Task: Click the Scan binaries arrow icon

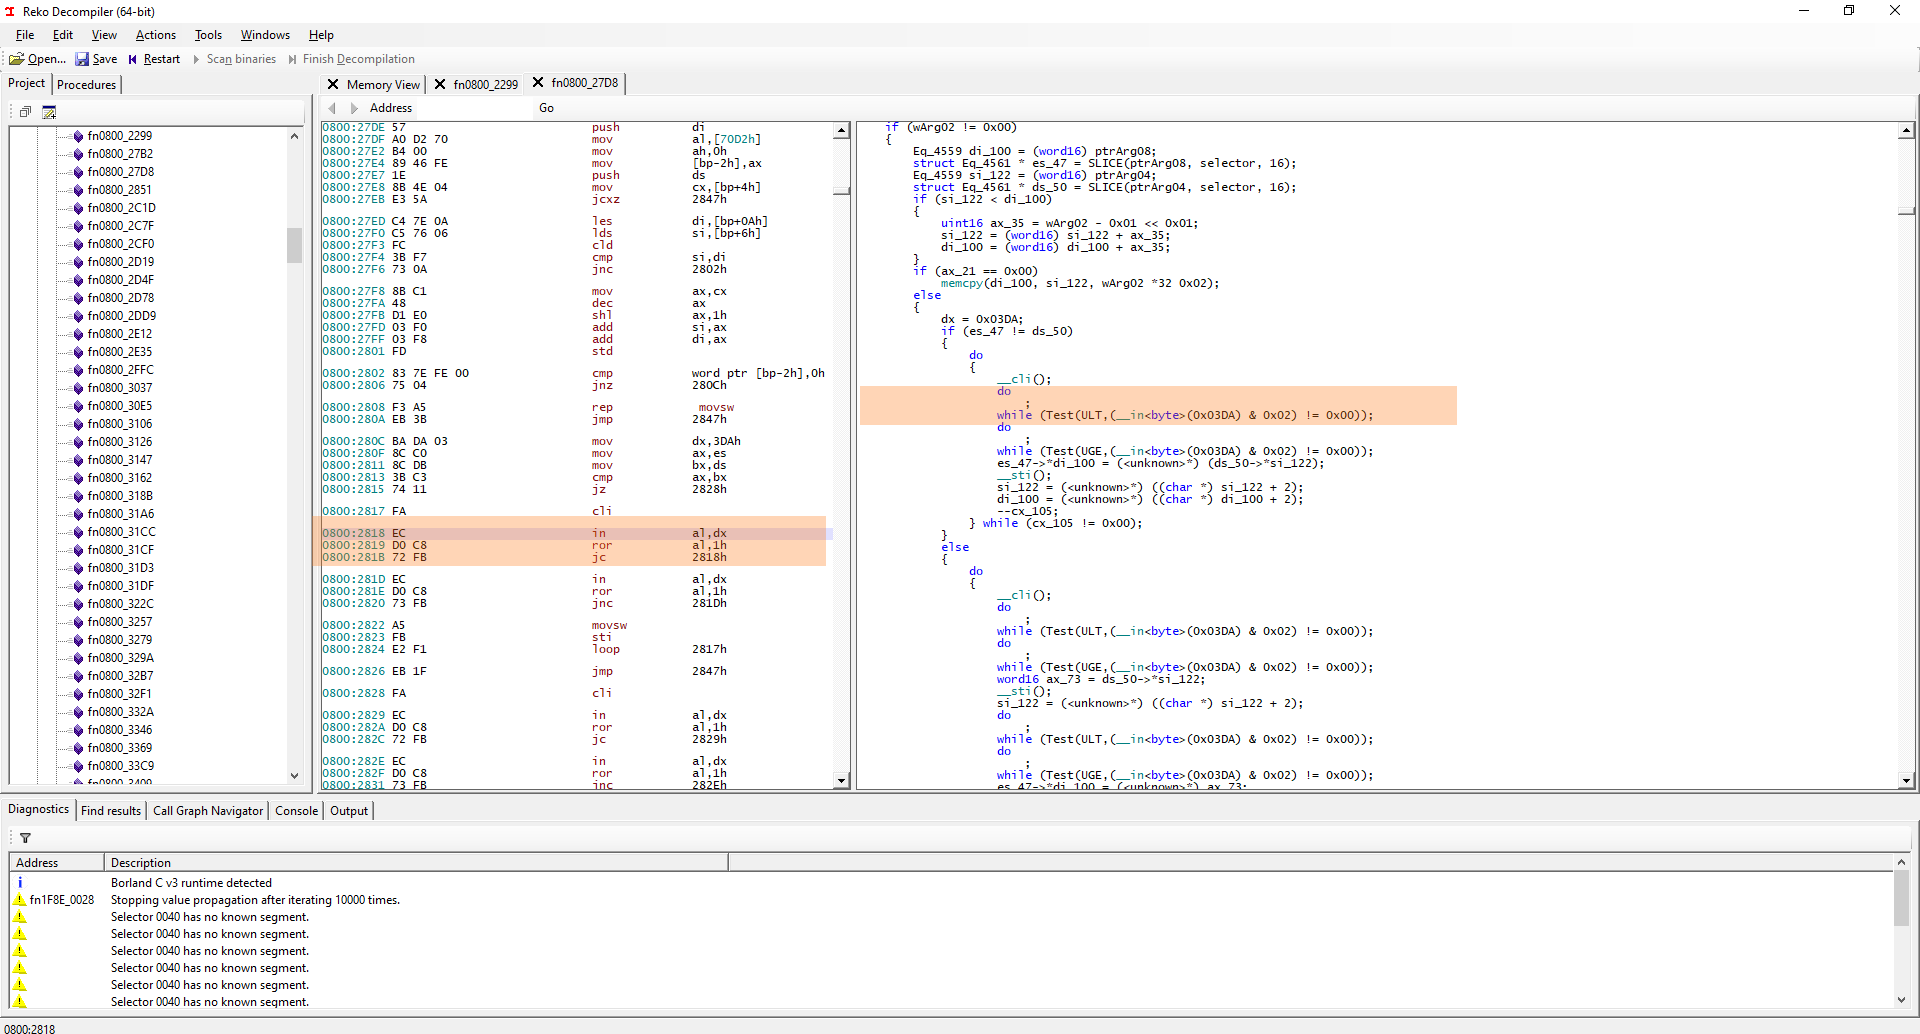Action: coord(196,59)
